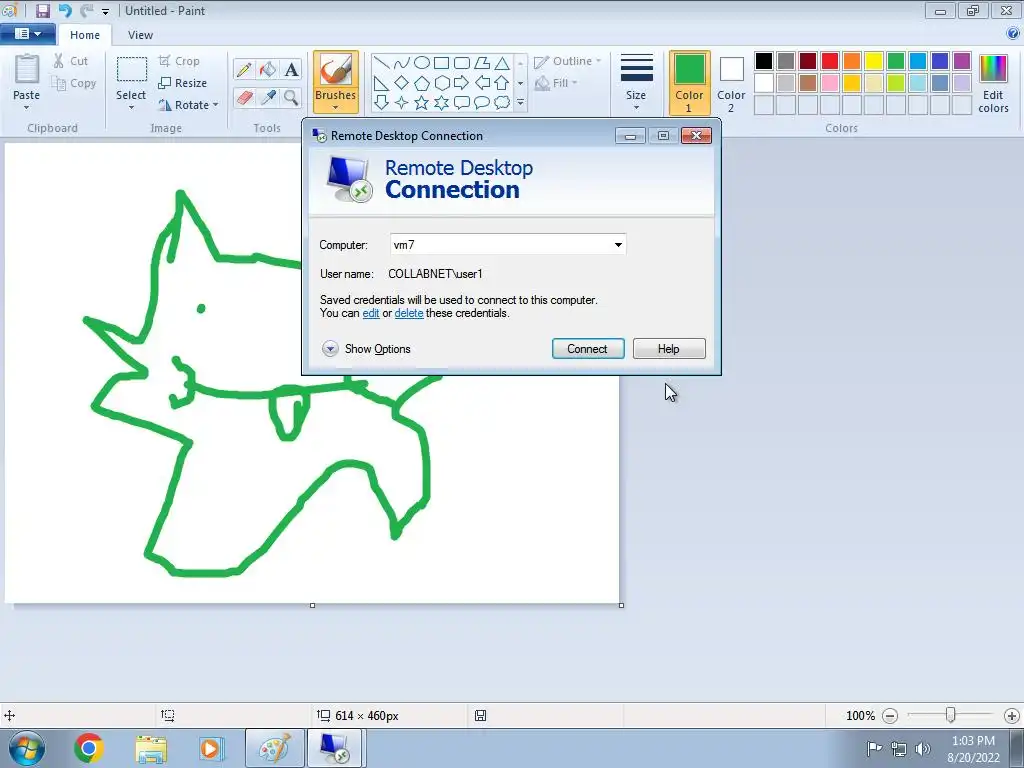1024x768 pixels.
Task: Select the Text tool
Action: 291,70
